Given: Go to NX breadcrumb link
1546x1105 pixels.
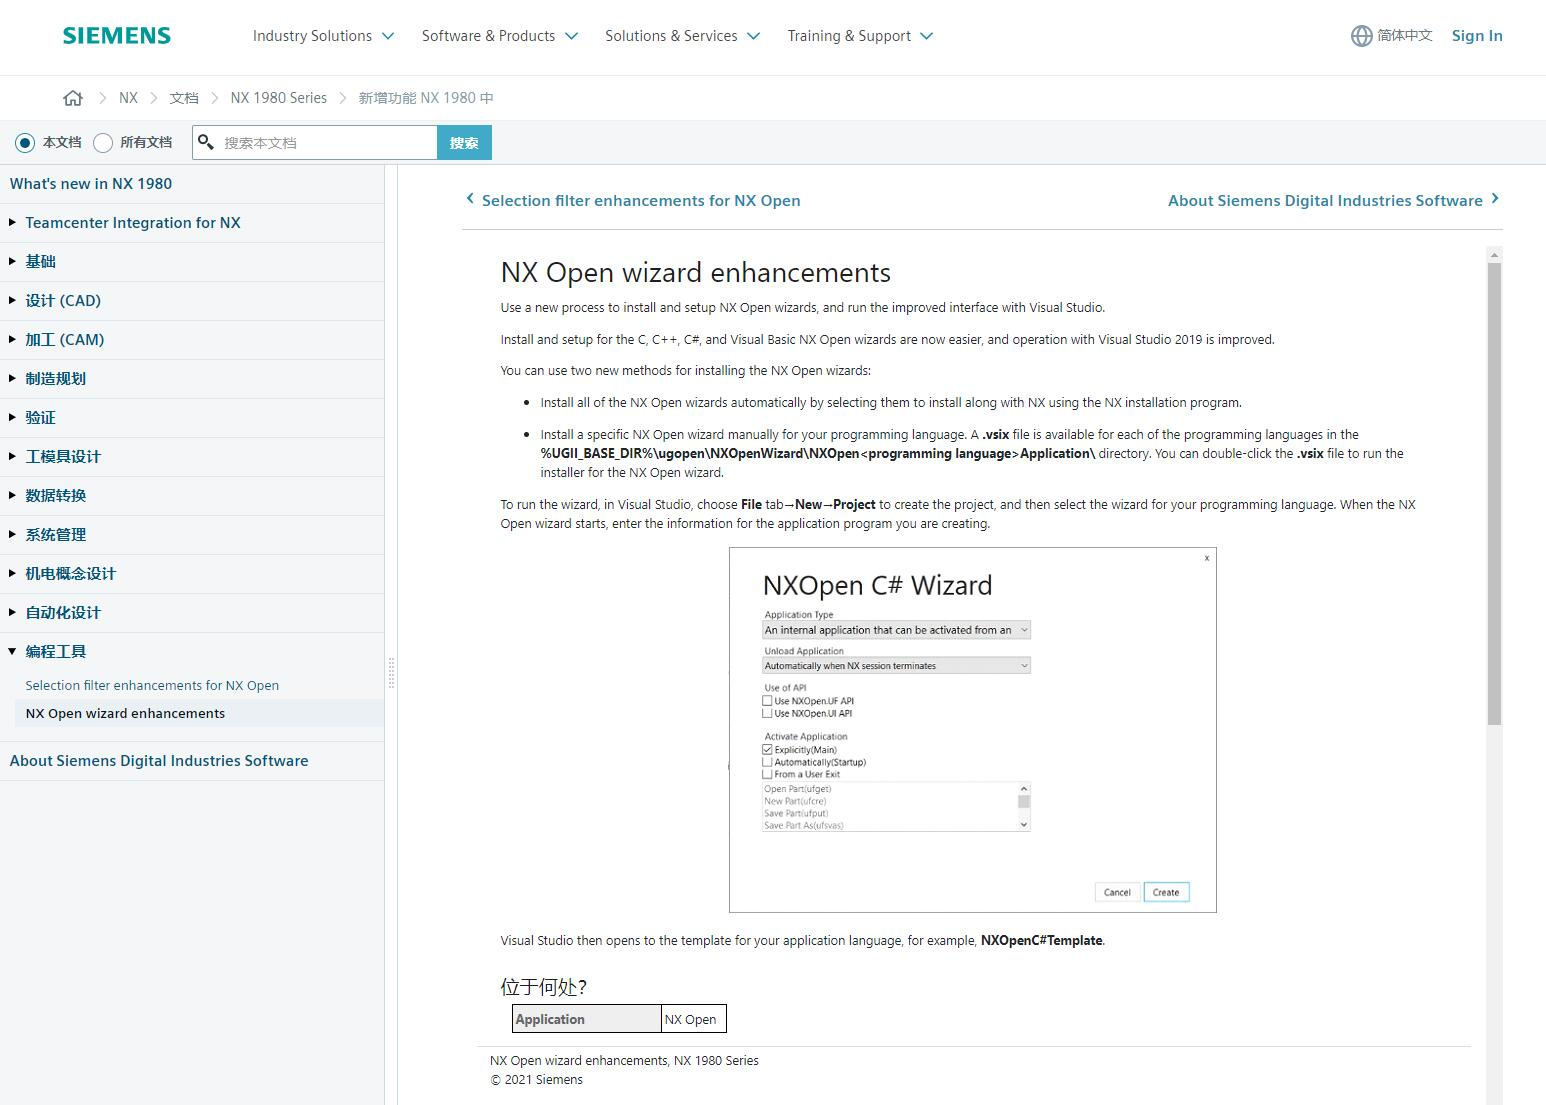Looking at the screenshot, I should [128, 98].
